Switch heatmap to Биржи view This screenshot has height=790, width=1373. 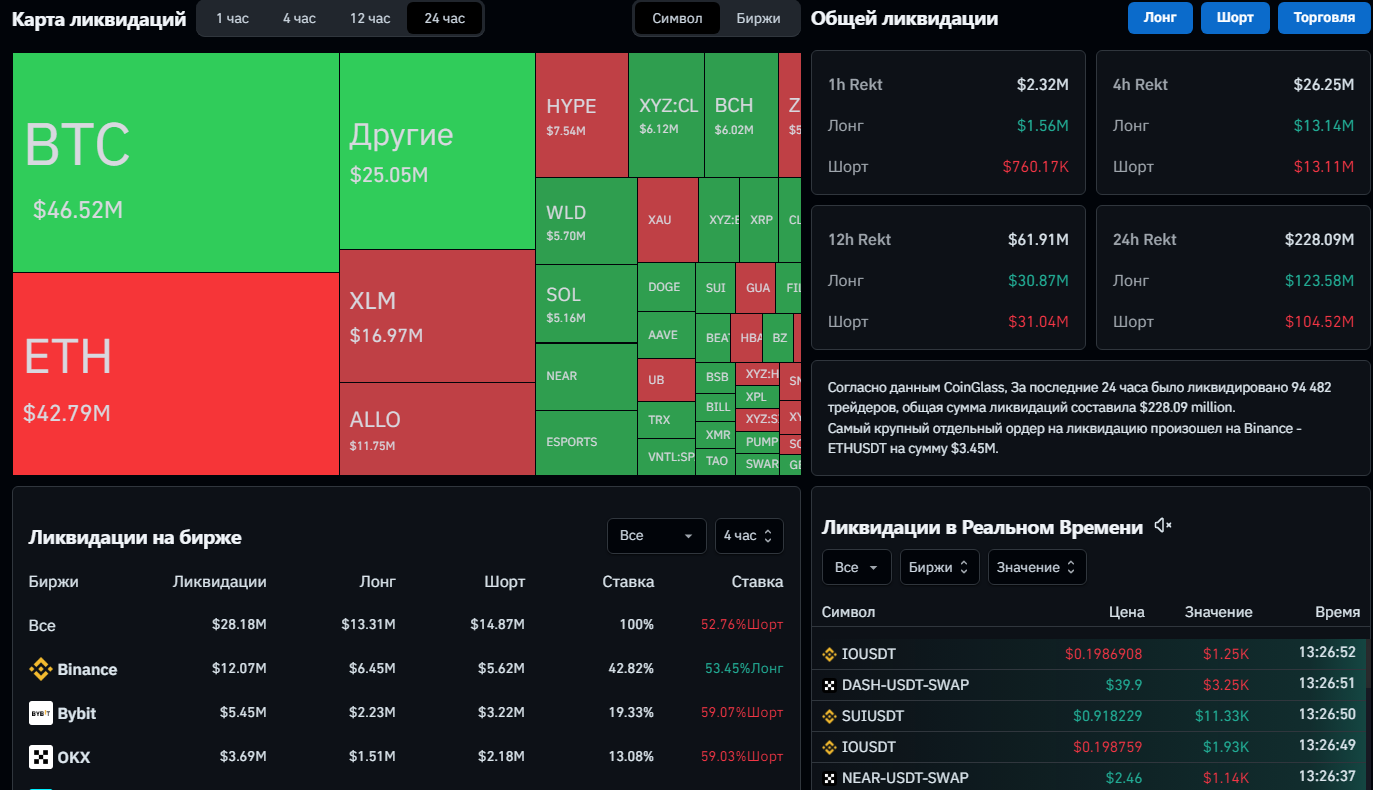(759, 18)
